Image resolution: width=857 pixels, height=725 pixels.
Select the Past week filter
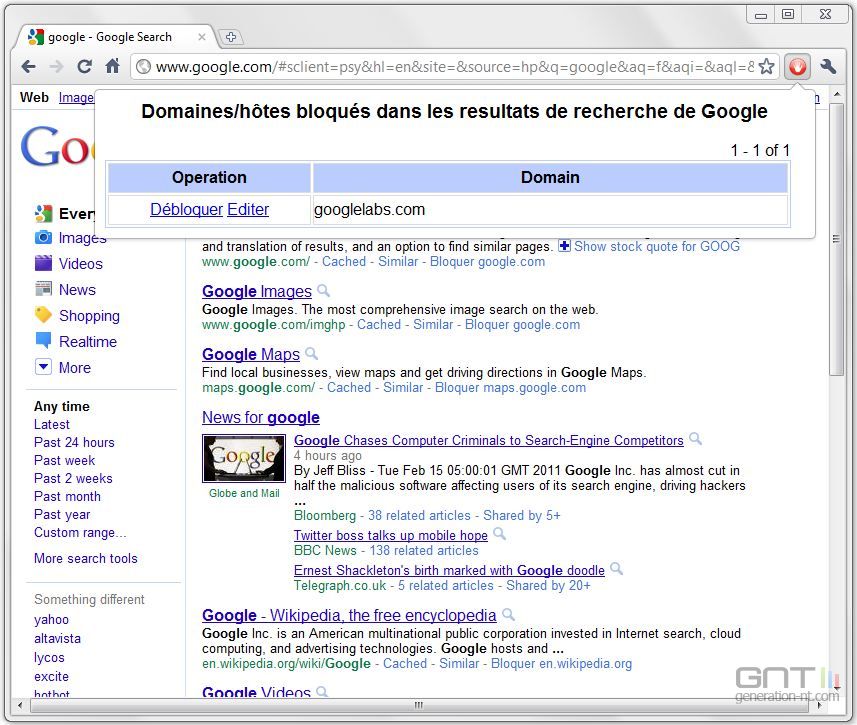tap(64, 460)
